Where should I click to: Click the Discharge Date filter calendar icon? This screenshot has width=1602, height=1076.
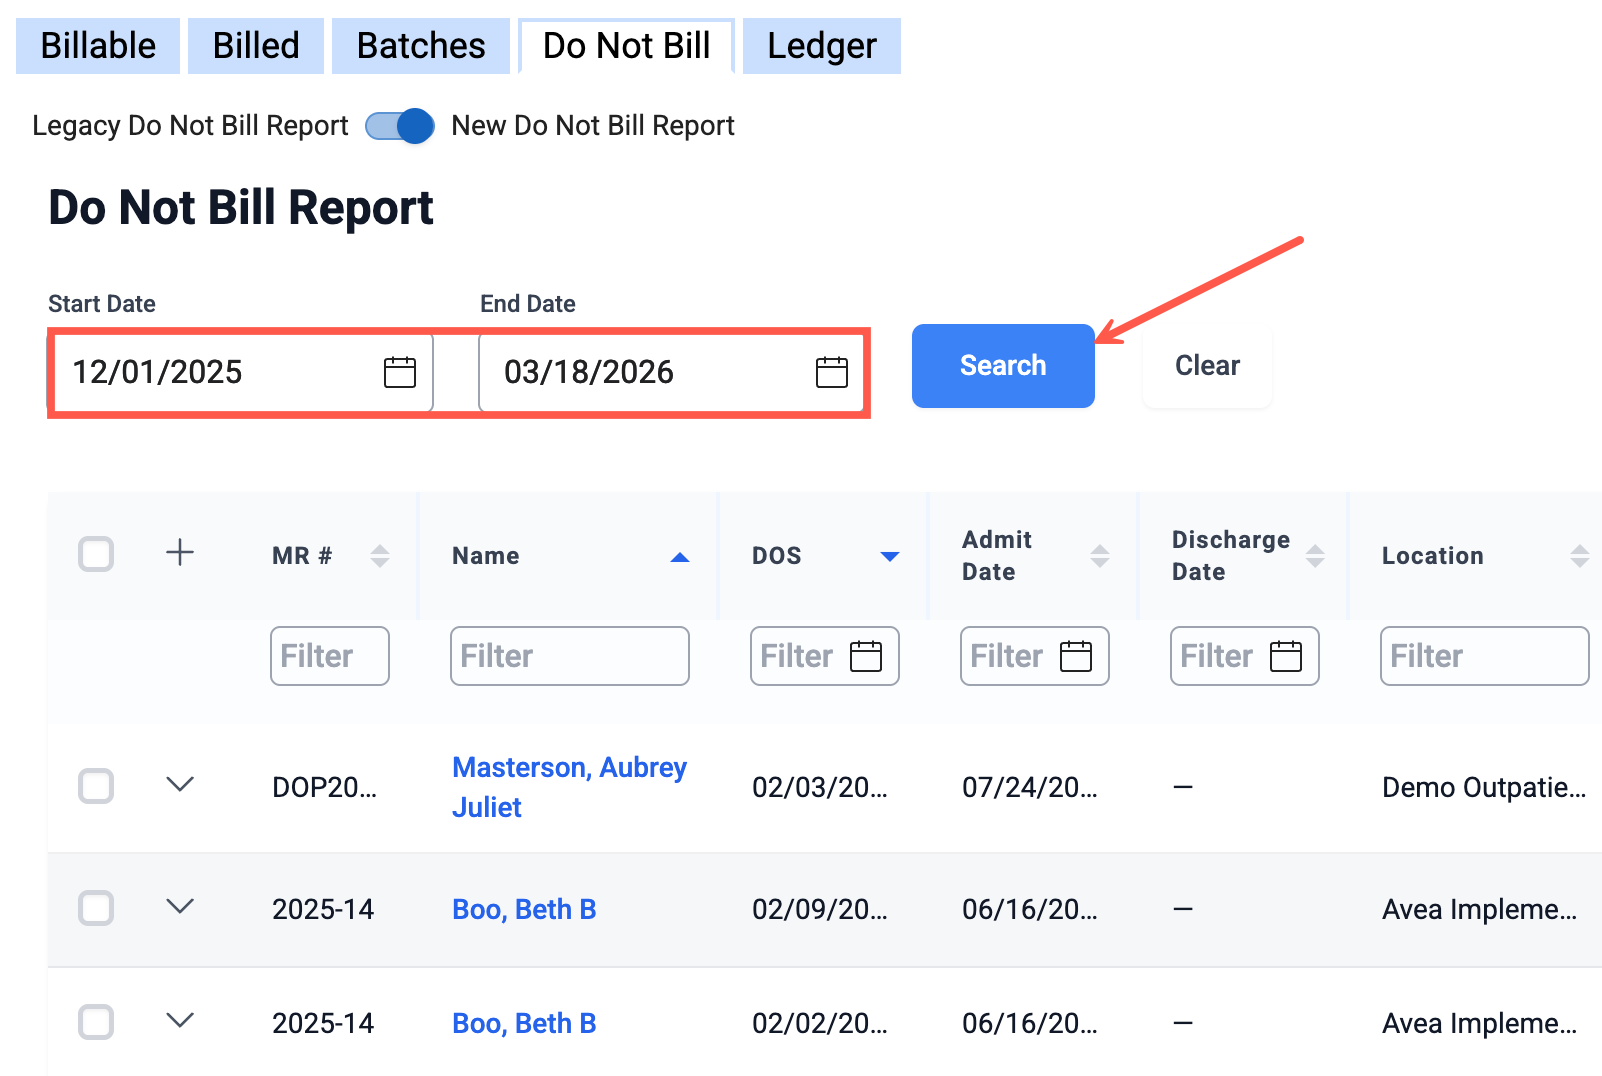[x=1285, y=656]
